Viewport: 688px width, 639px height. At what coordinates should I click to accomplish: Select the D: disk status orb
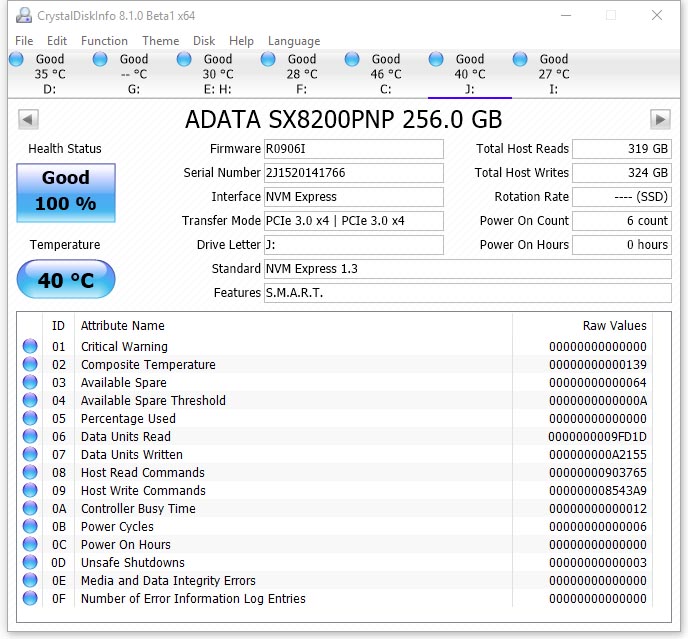[x=17, y=59]
